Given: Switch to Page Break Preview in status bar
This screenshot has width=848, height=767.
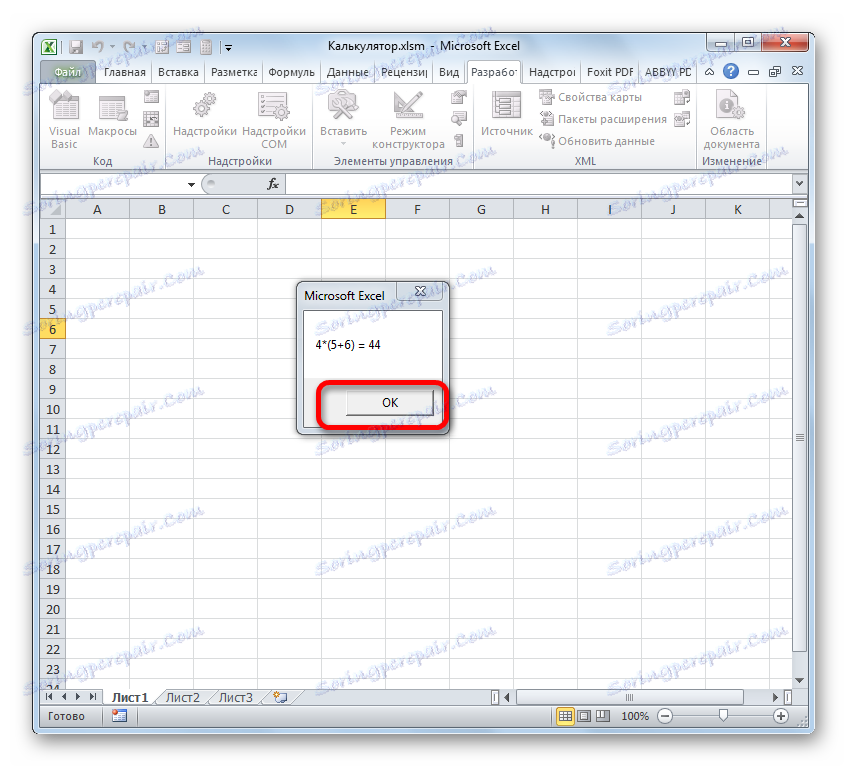Looking at the screenshot, I should click(x=602, y=716).
